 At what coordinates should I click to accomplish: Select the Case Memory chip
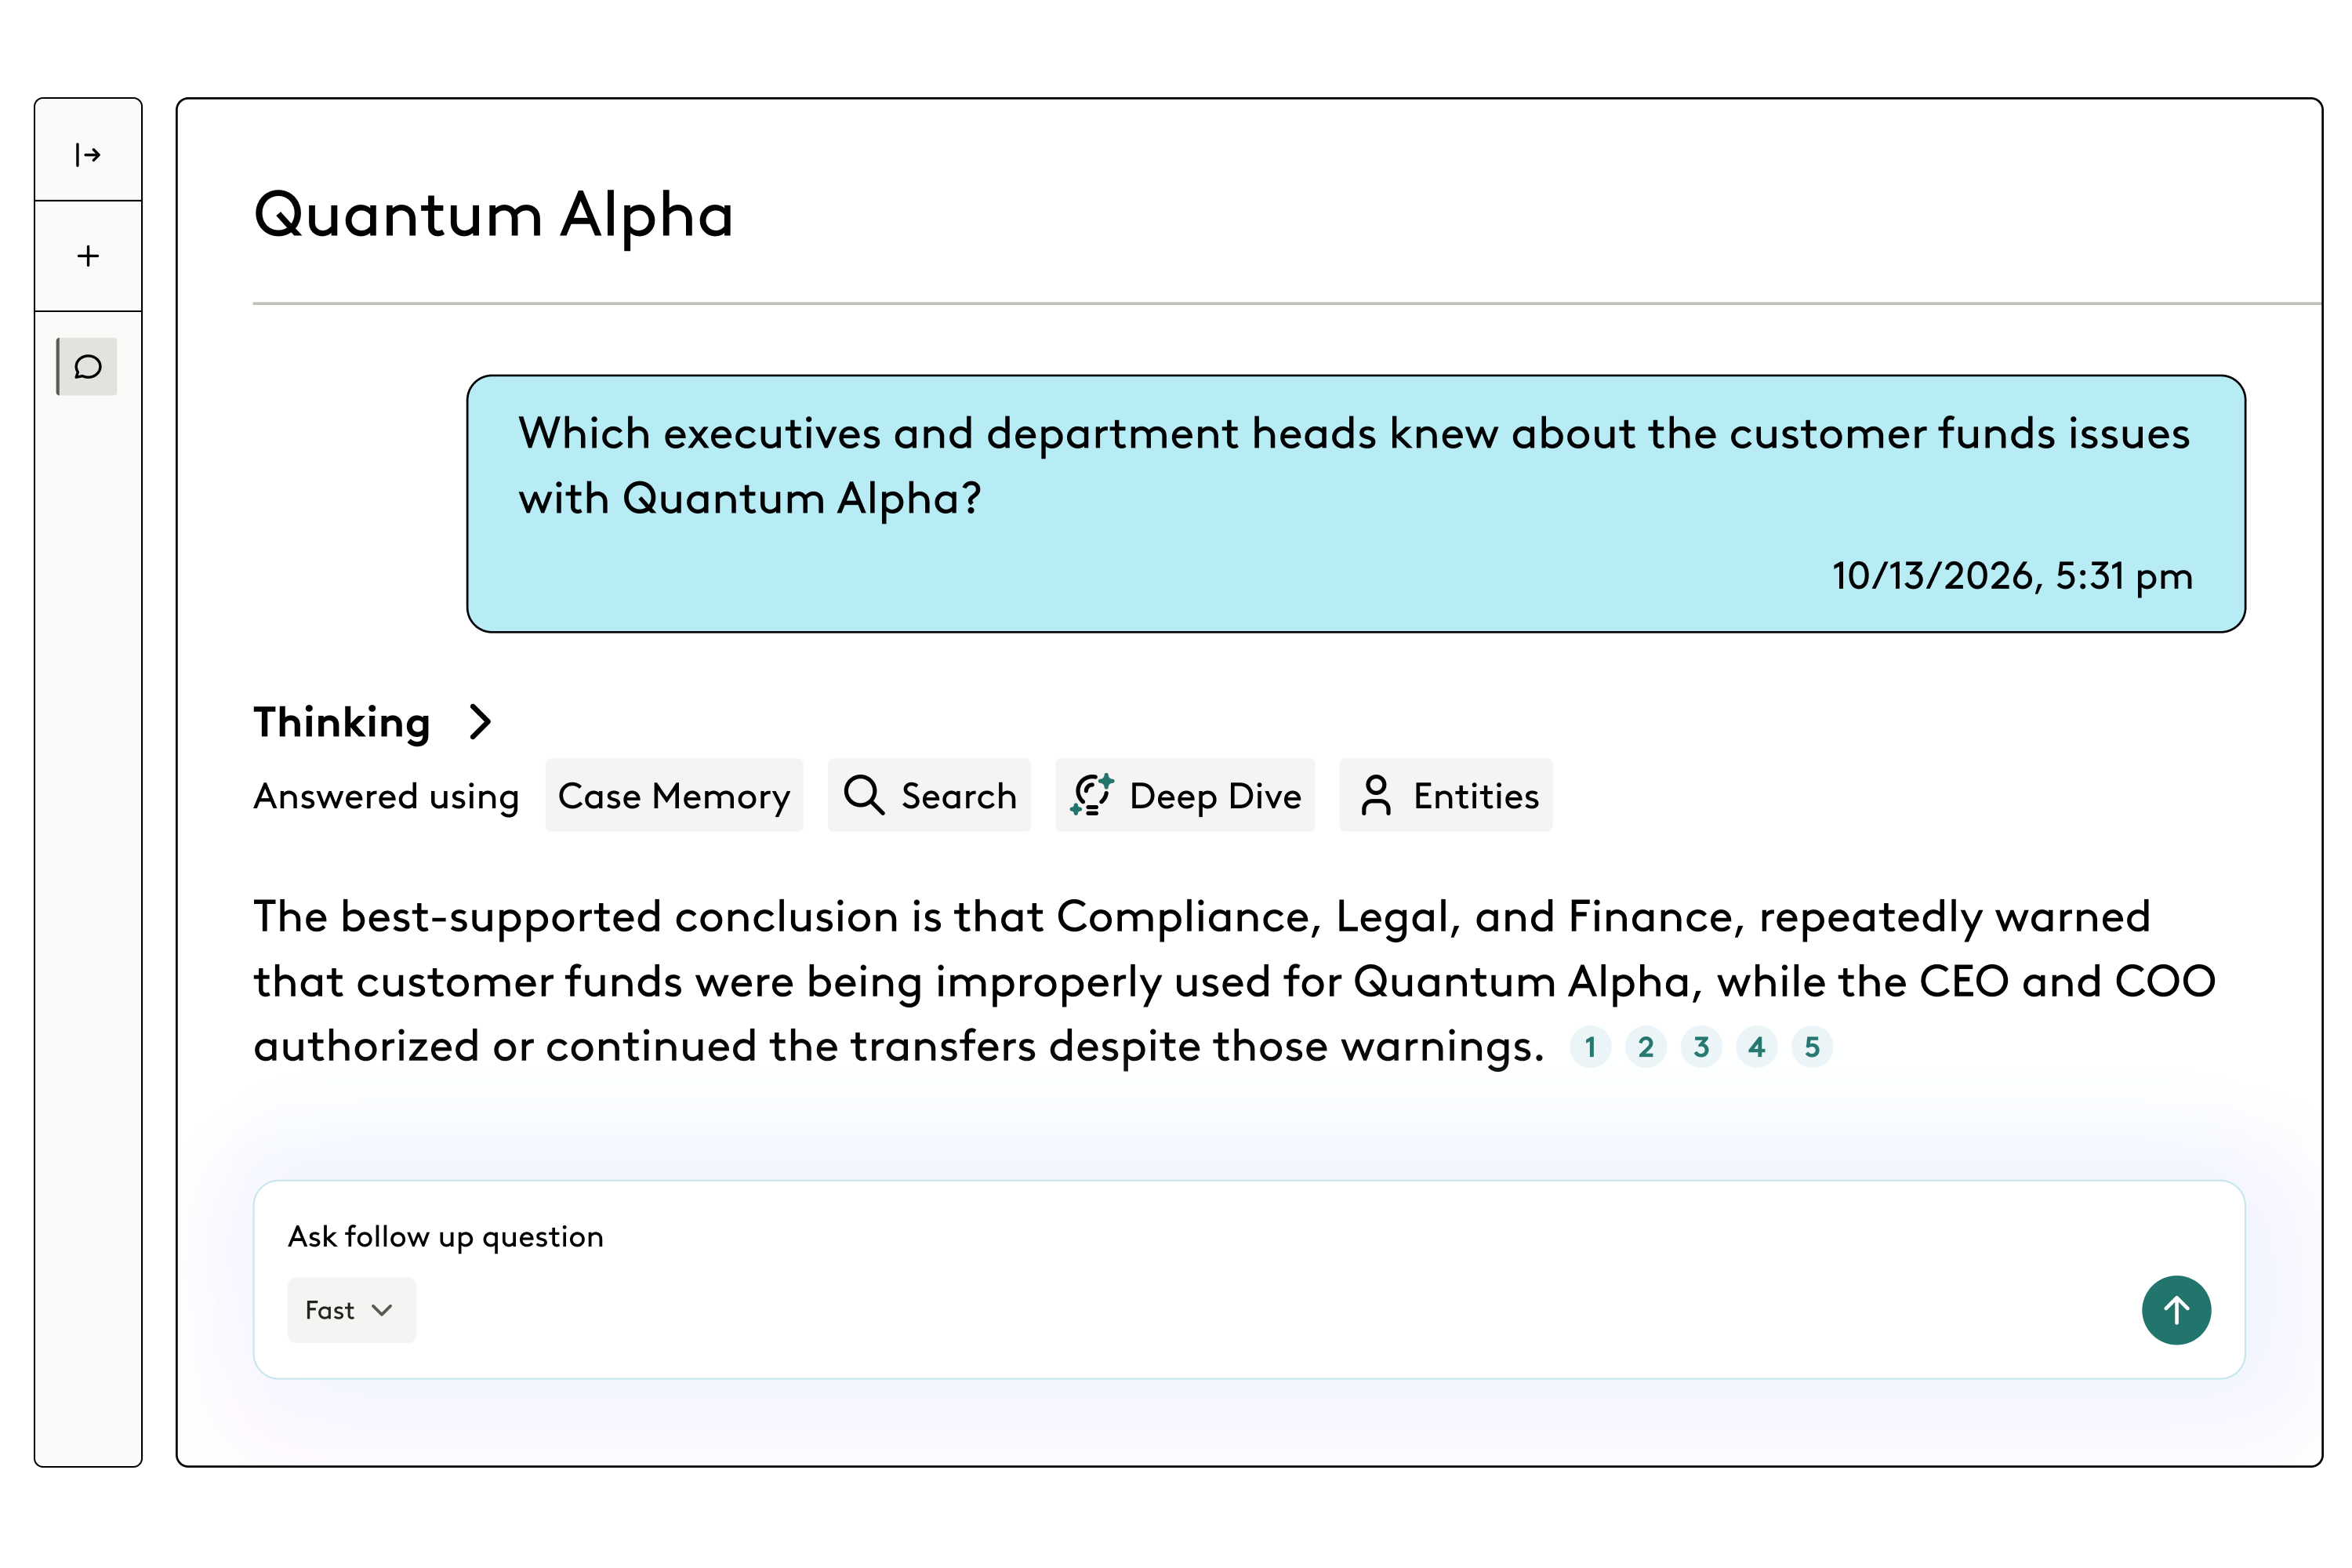coord(674,796)
